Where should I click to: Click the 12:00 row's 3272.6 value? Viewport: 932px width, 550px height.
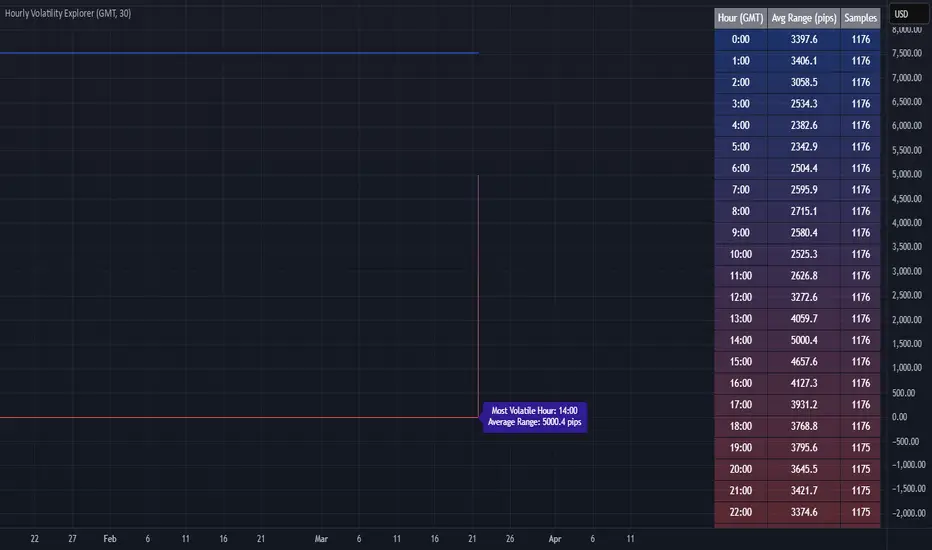[x=804, y=297]
